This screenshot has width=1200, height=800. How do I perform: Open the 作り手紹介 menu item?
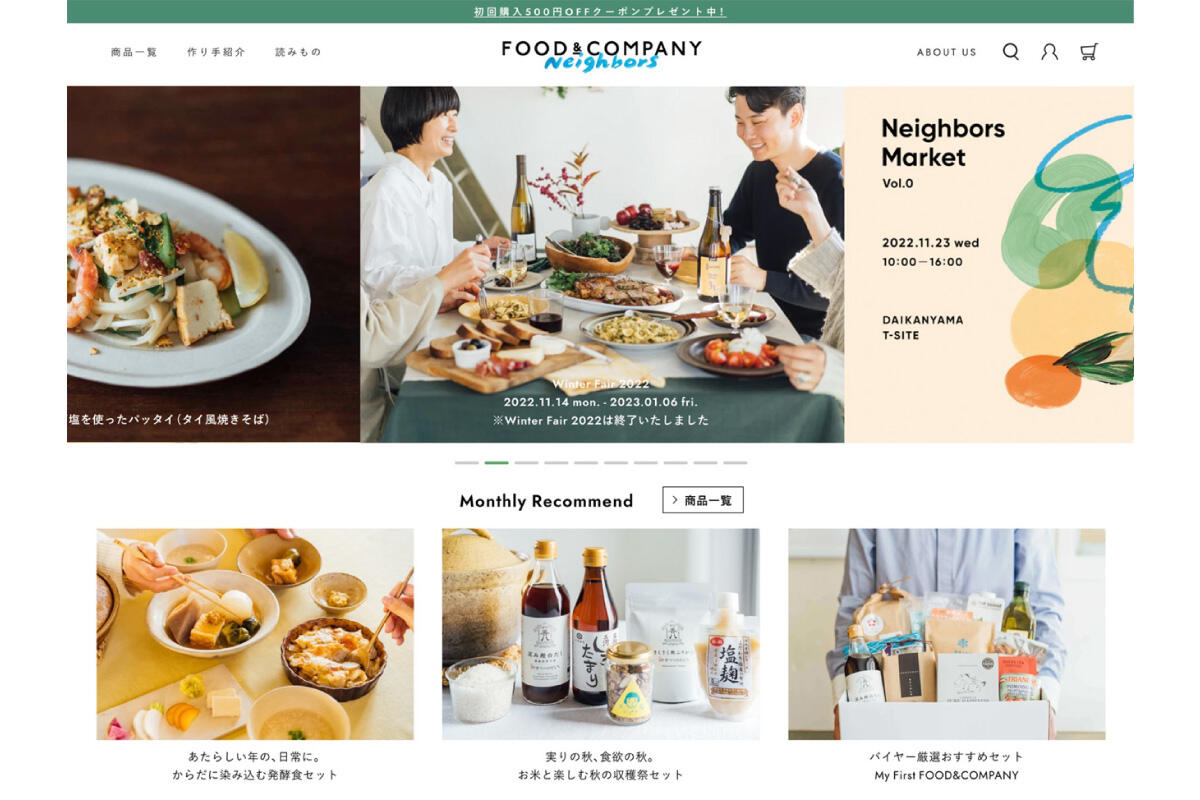click(x=216, y=52)
